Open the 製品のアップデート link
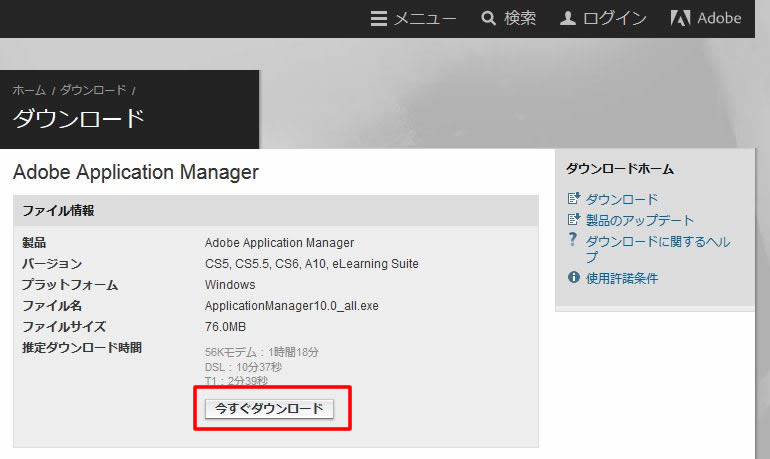The width and height of the screenshot is (770, 459). [x=639, y=220]
